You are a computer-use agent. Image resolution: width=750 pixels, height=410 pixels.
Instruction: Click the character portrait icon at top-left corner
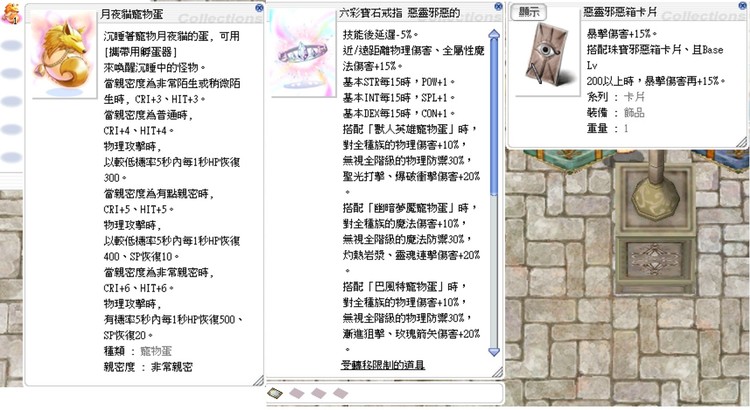click(x=10, y=13)
